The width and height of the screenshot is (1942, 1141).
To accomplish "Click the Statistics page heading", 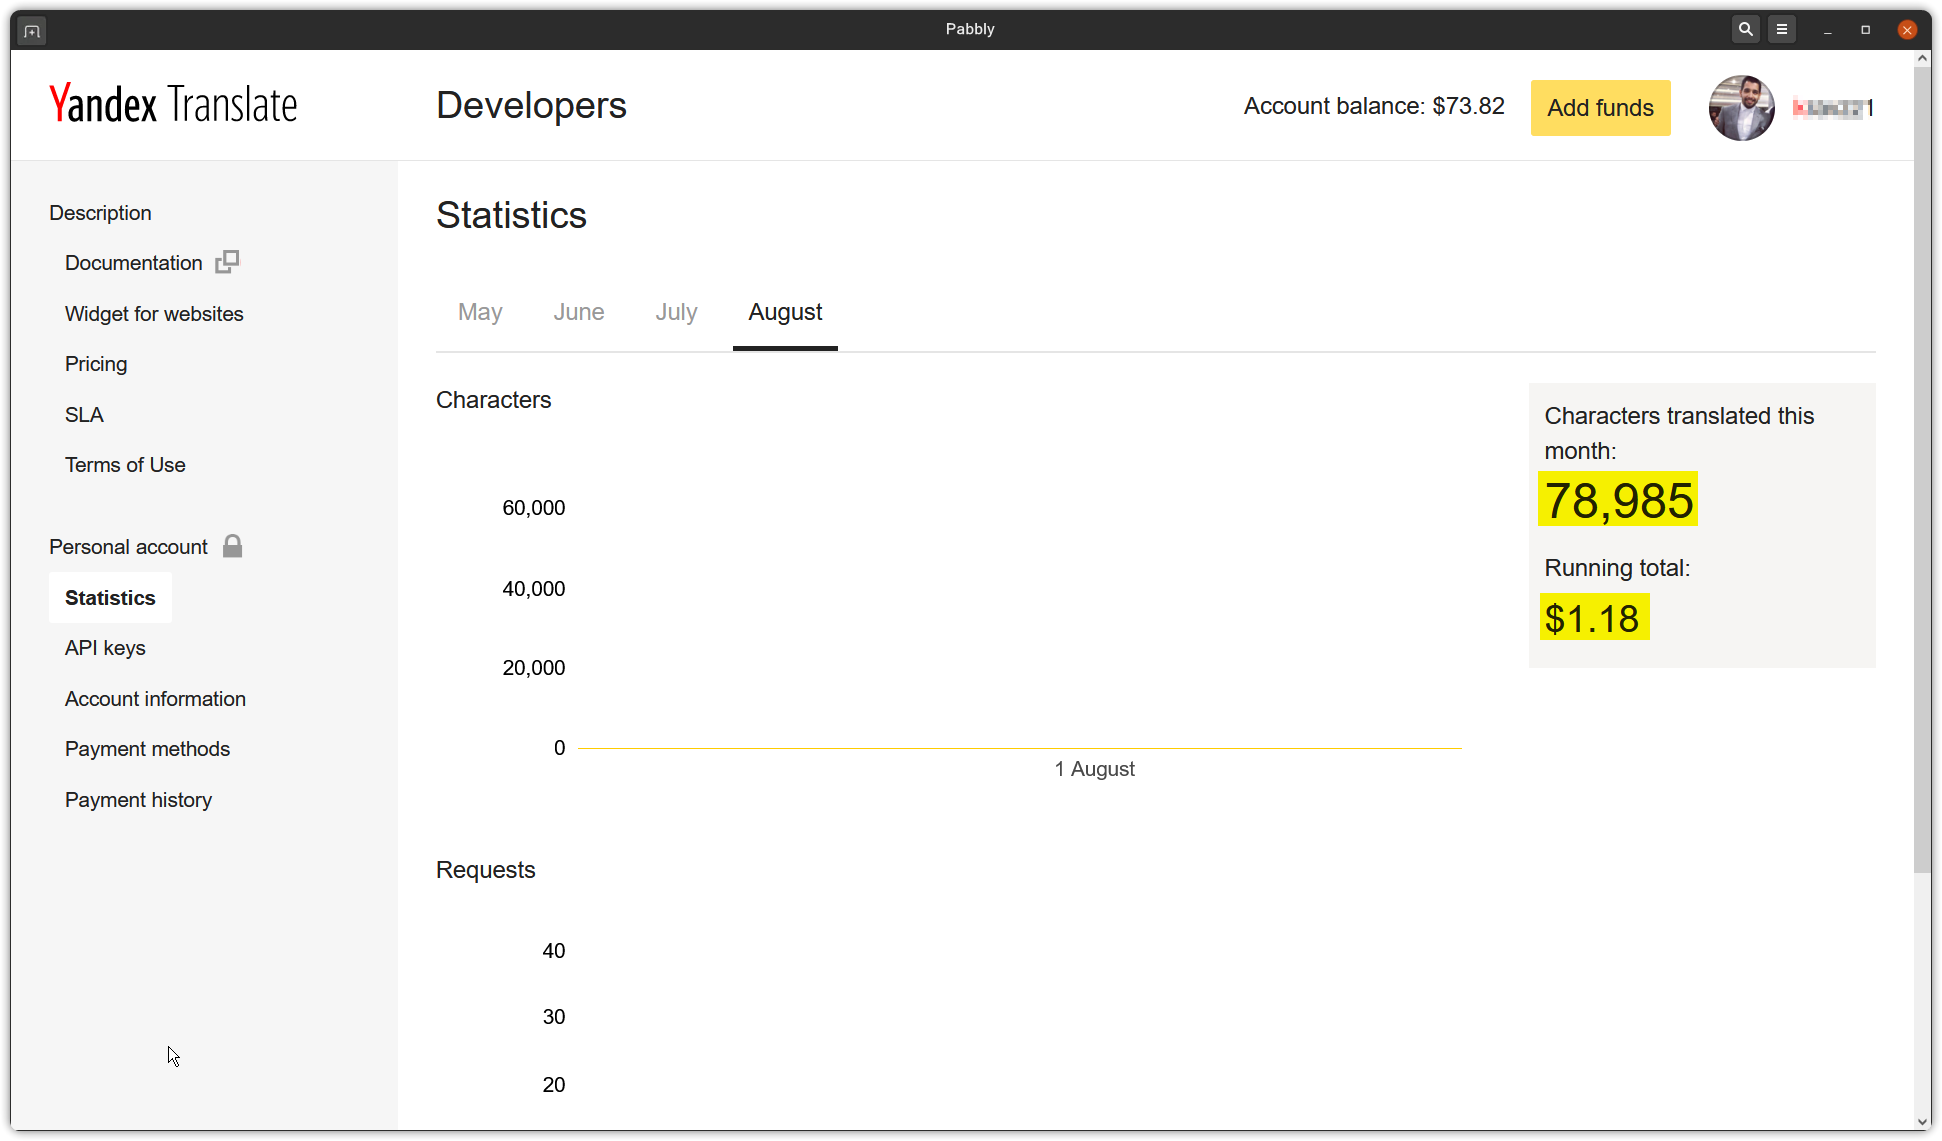I will click(511, 215).
